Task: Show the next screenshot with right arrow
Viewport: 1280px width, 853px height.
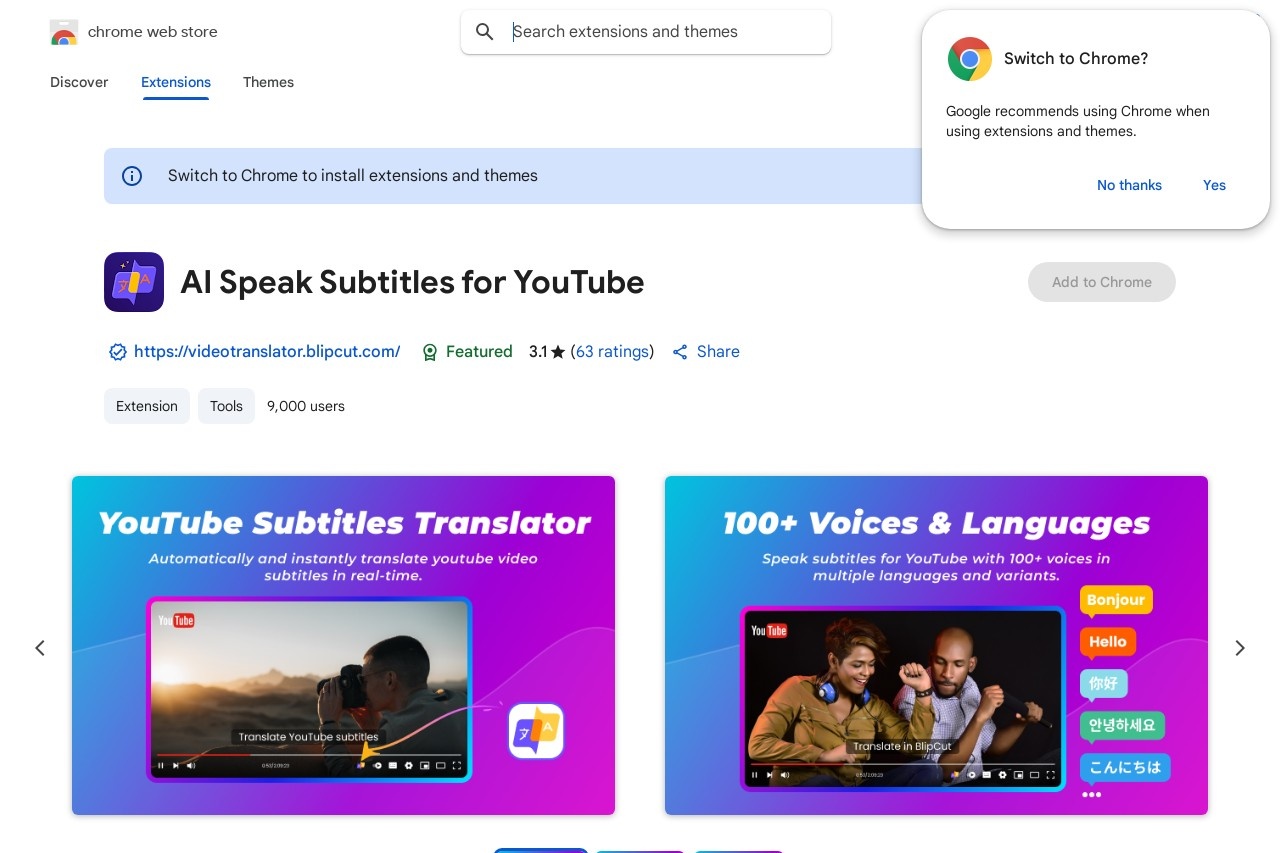Action: 1240,648
